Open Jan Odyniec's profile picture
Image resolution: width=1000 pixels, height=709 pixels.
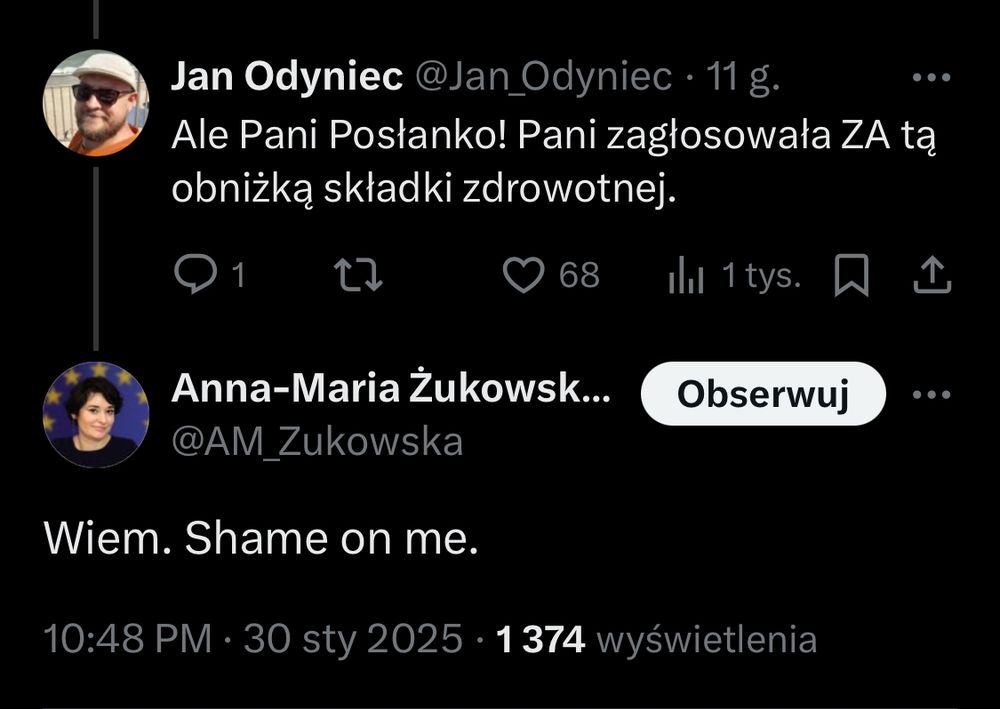tap(96, 103)
